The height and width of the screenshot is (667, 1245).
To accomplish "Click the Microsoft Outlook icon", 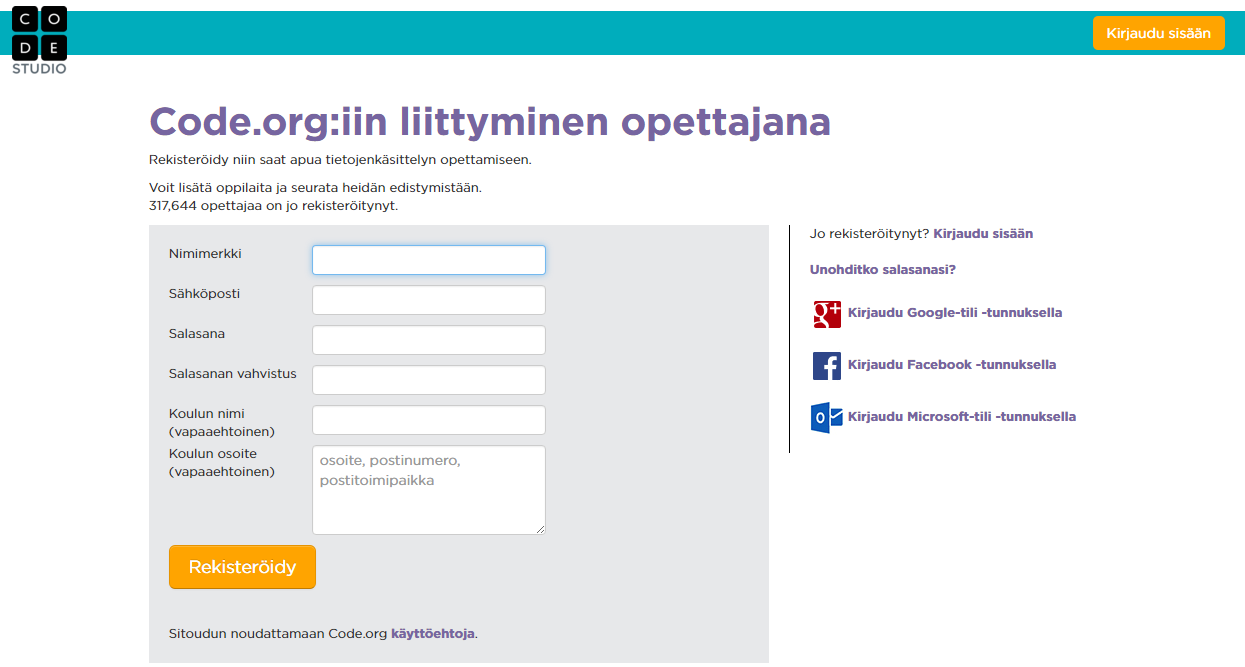I will 827,418.
